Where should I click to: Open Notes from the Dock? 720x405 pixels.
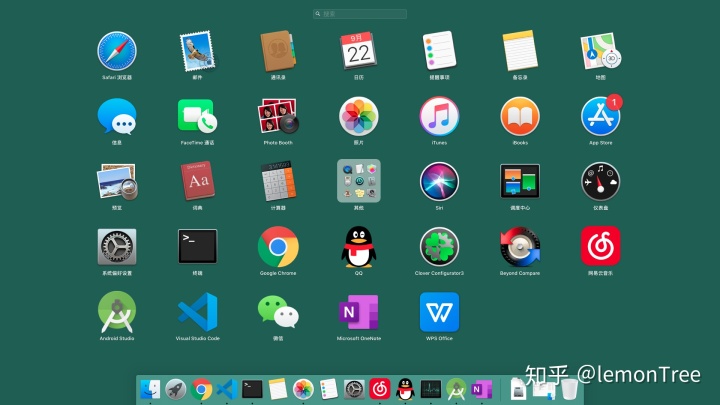click(x=278, y=389)
